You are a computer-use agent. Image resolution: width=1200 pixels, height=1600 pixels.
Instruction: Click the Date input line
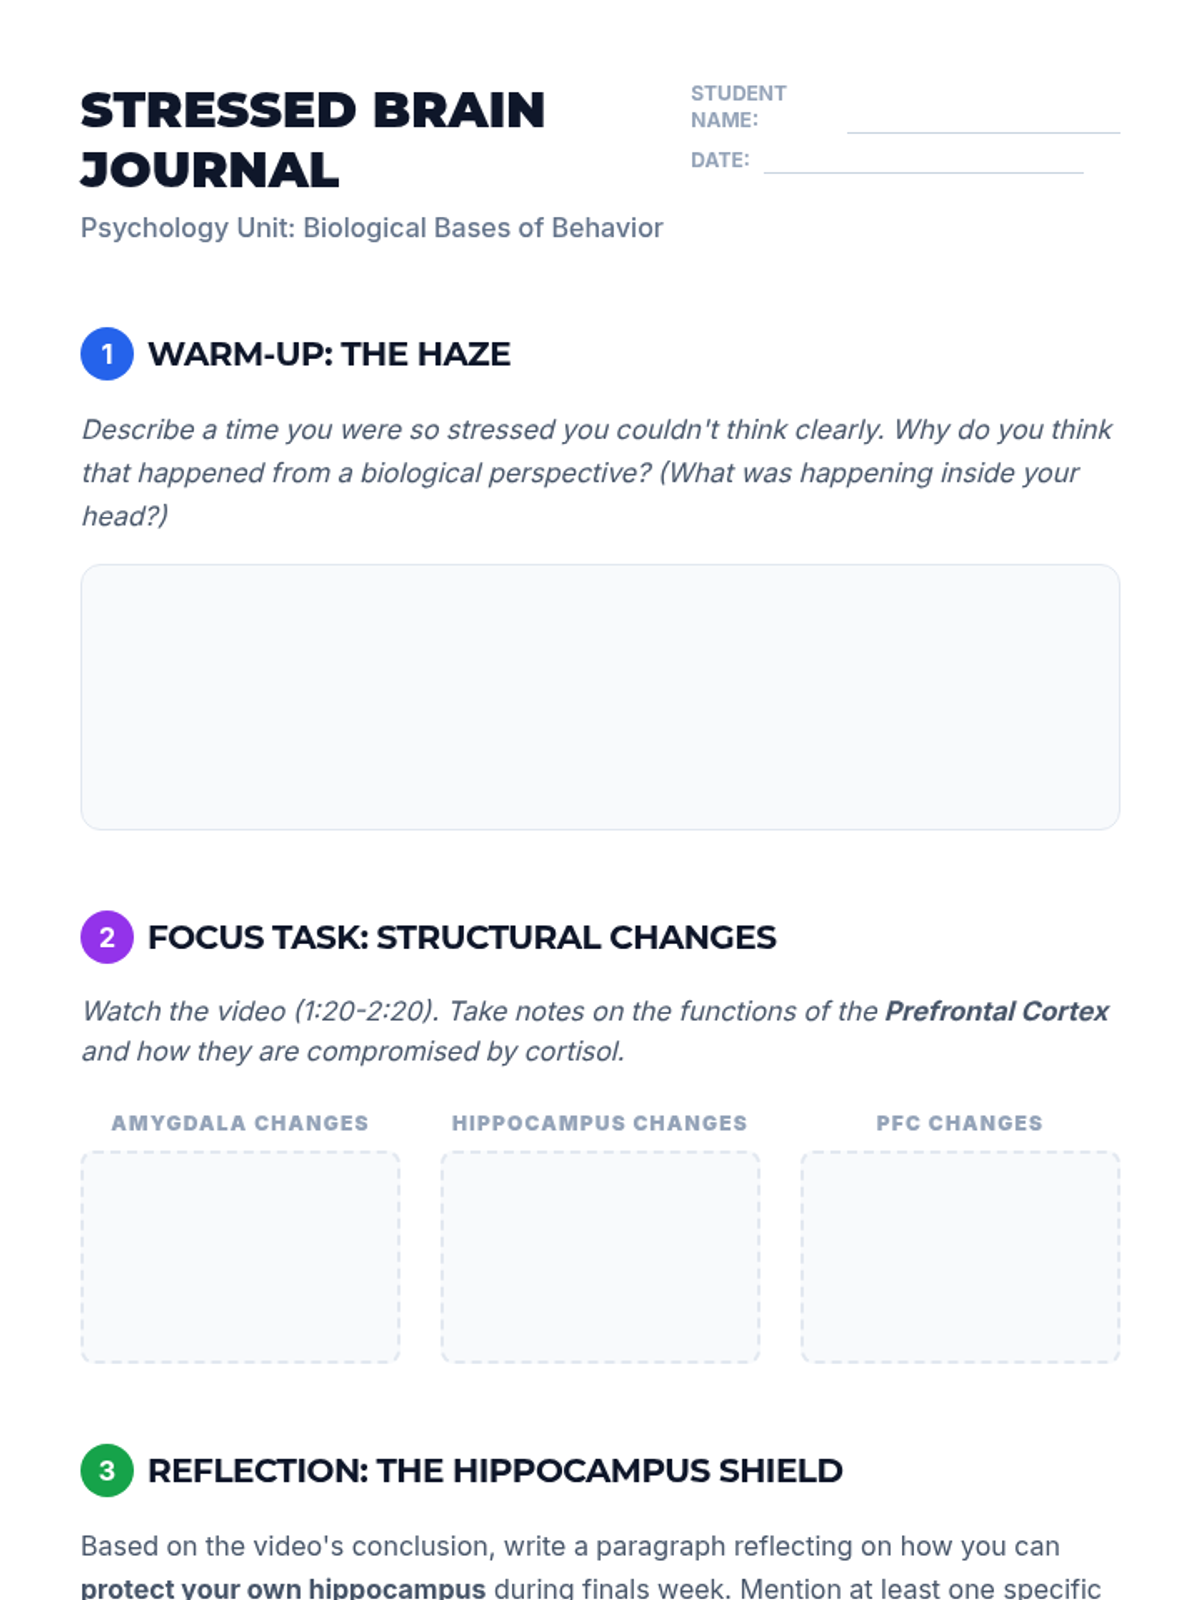(x=922, y=160)
